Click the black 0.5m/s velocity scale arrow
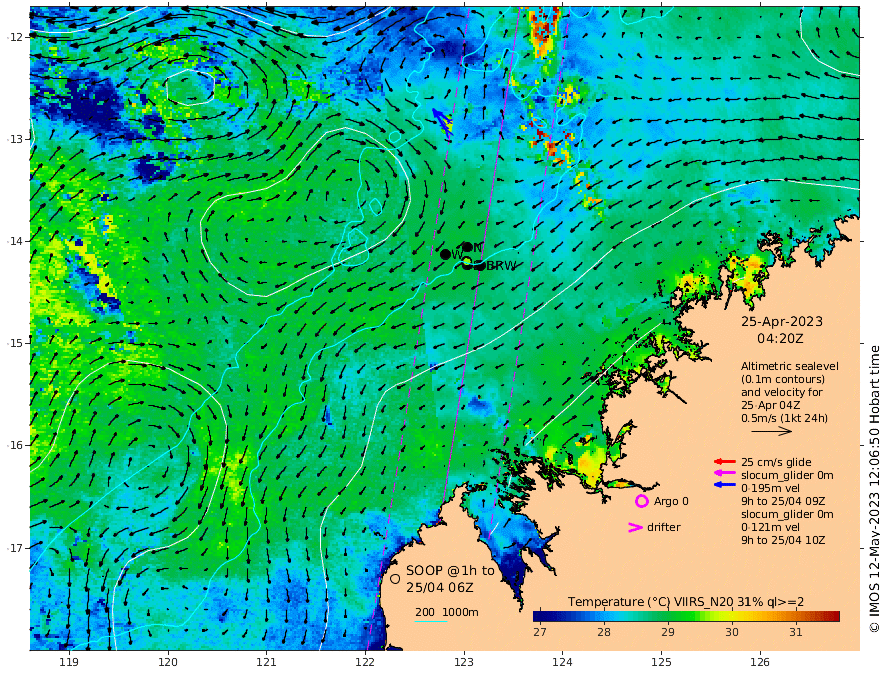This screenshot has height=680, width=880. 772,431
